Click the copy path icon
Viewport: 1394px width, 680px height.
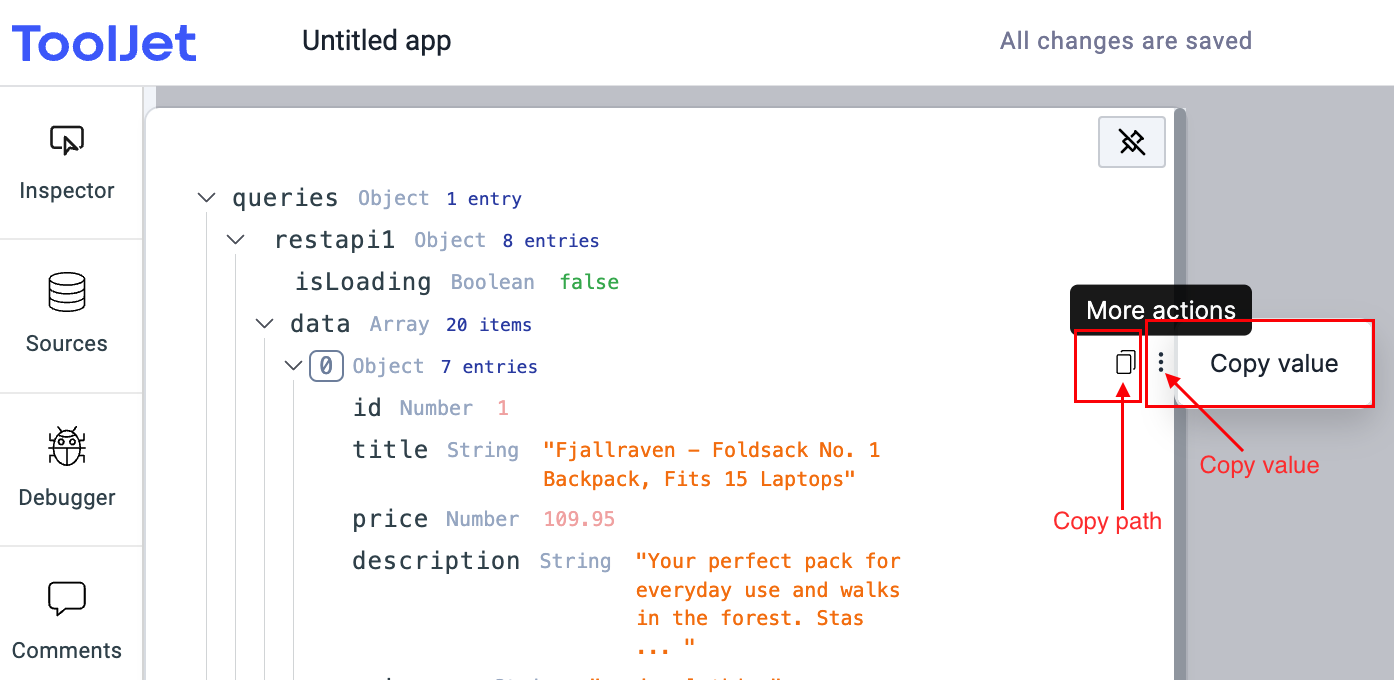[x=1125, y=362]
